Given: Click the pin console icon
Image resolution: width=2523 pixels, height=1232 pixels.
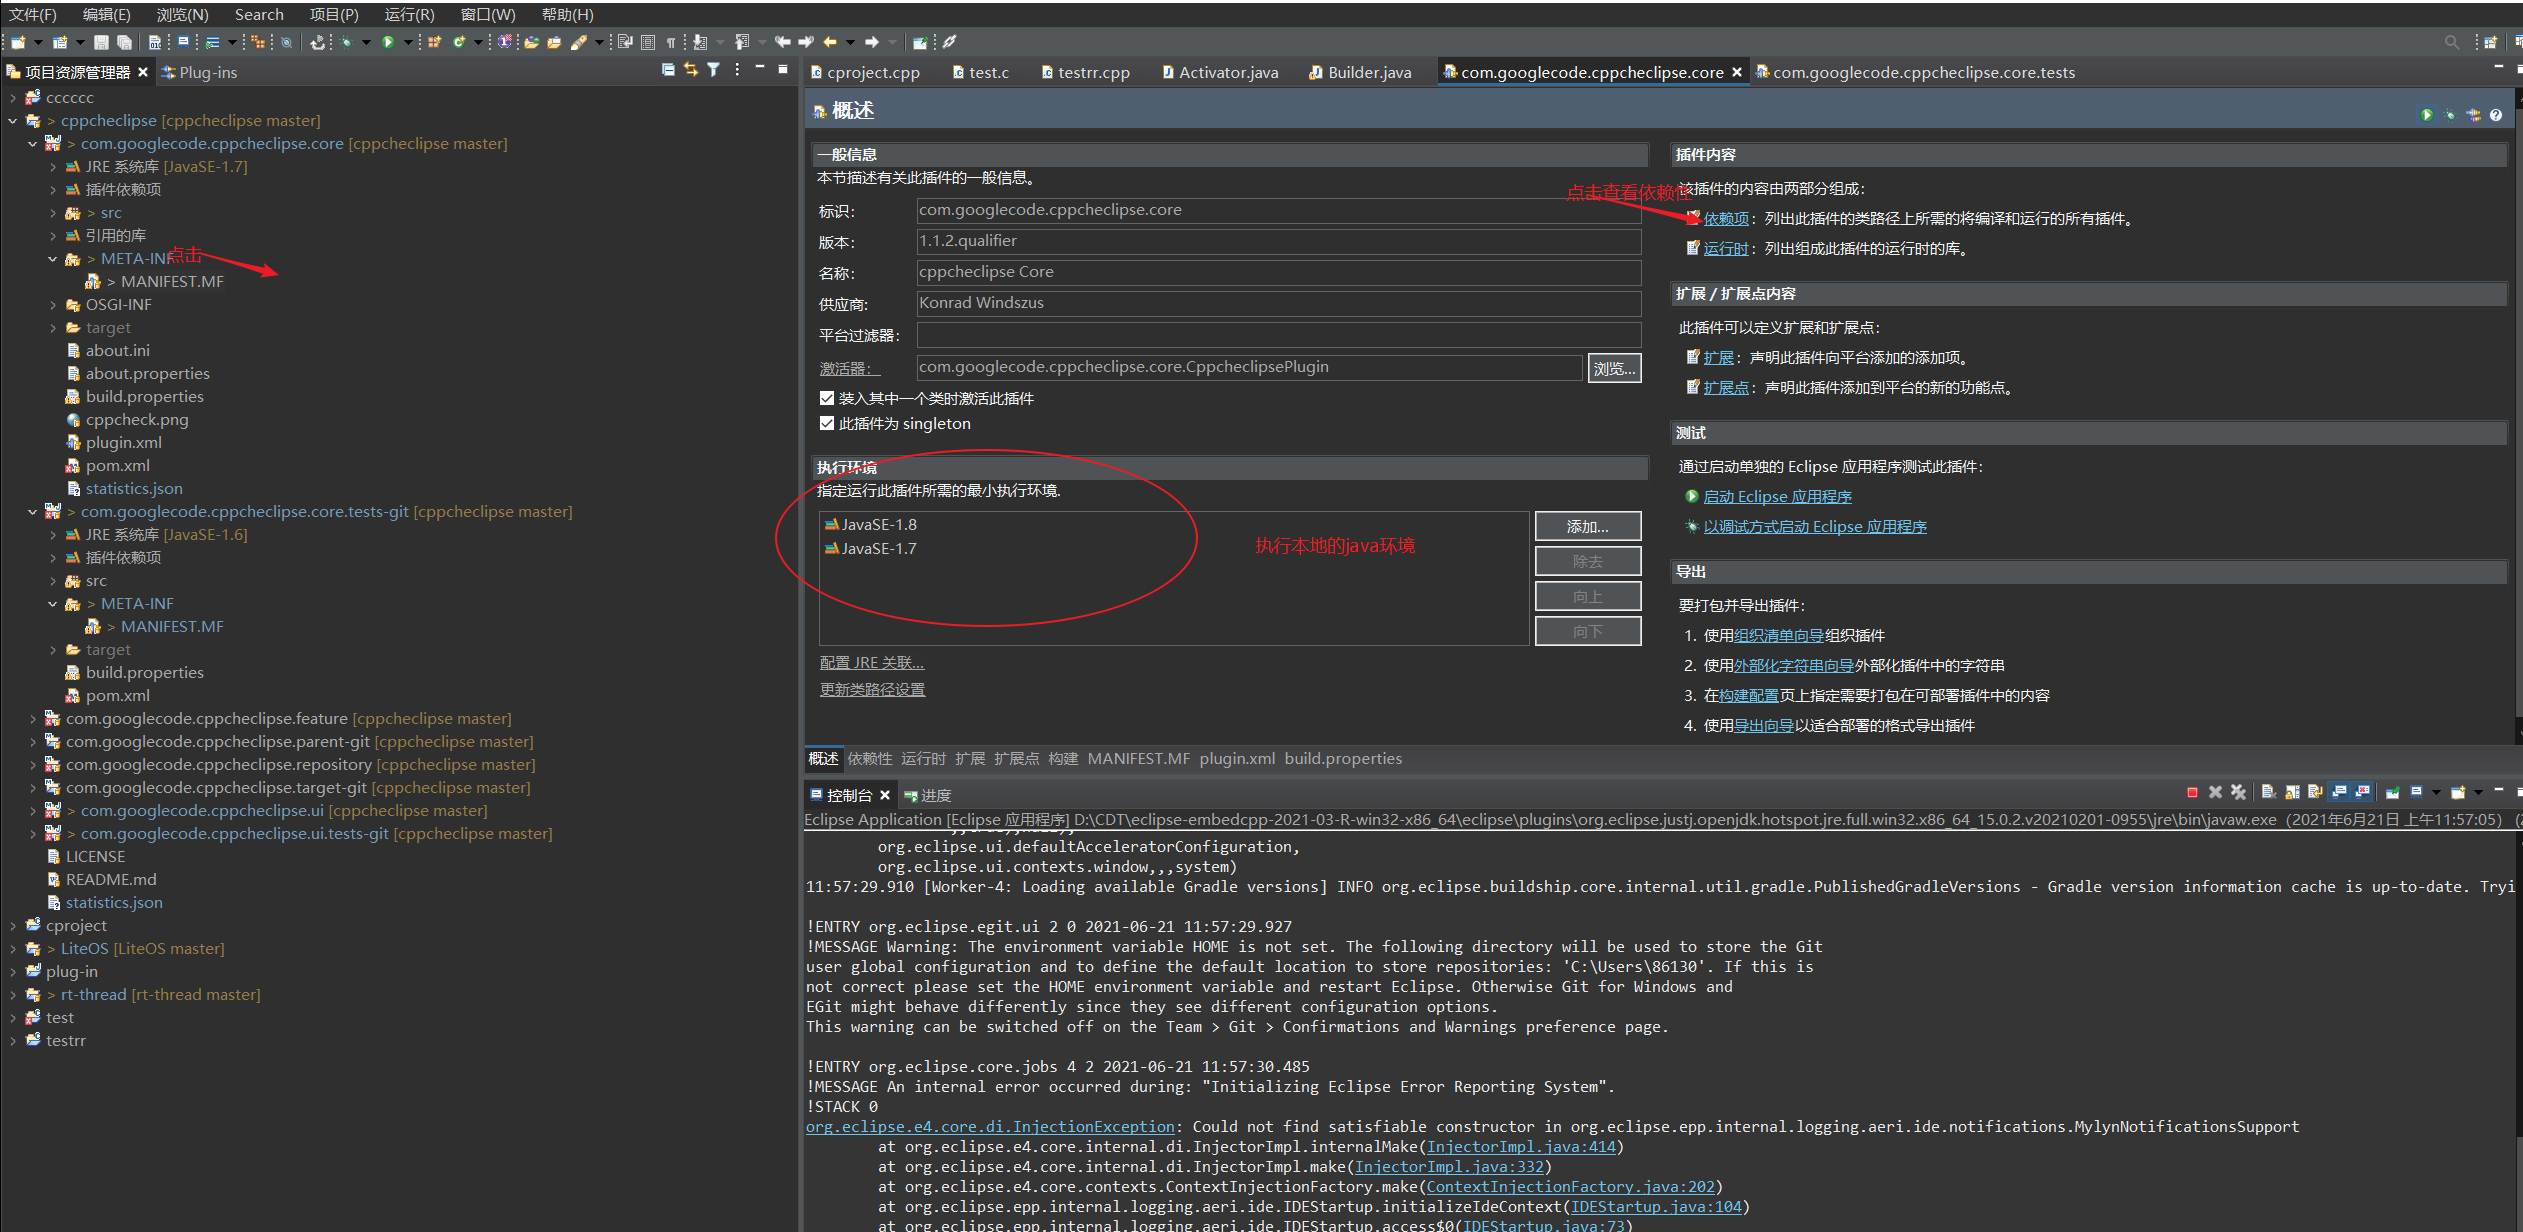Looking at the screenshot, I should click(x=2392, y=793).
